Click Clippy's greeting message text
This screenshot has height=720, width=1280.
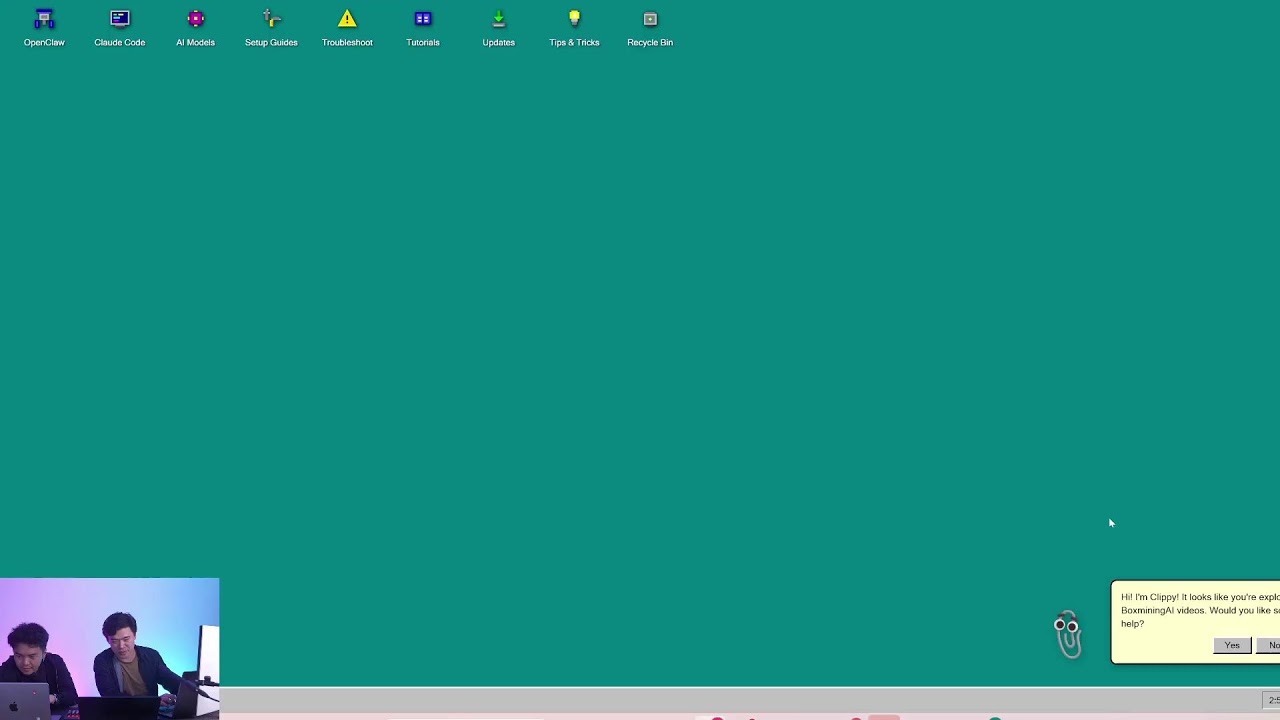pos(1200,610)
